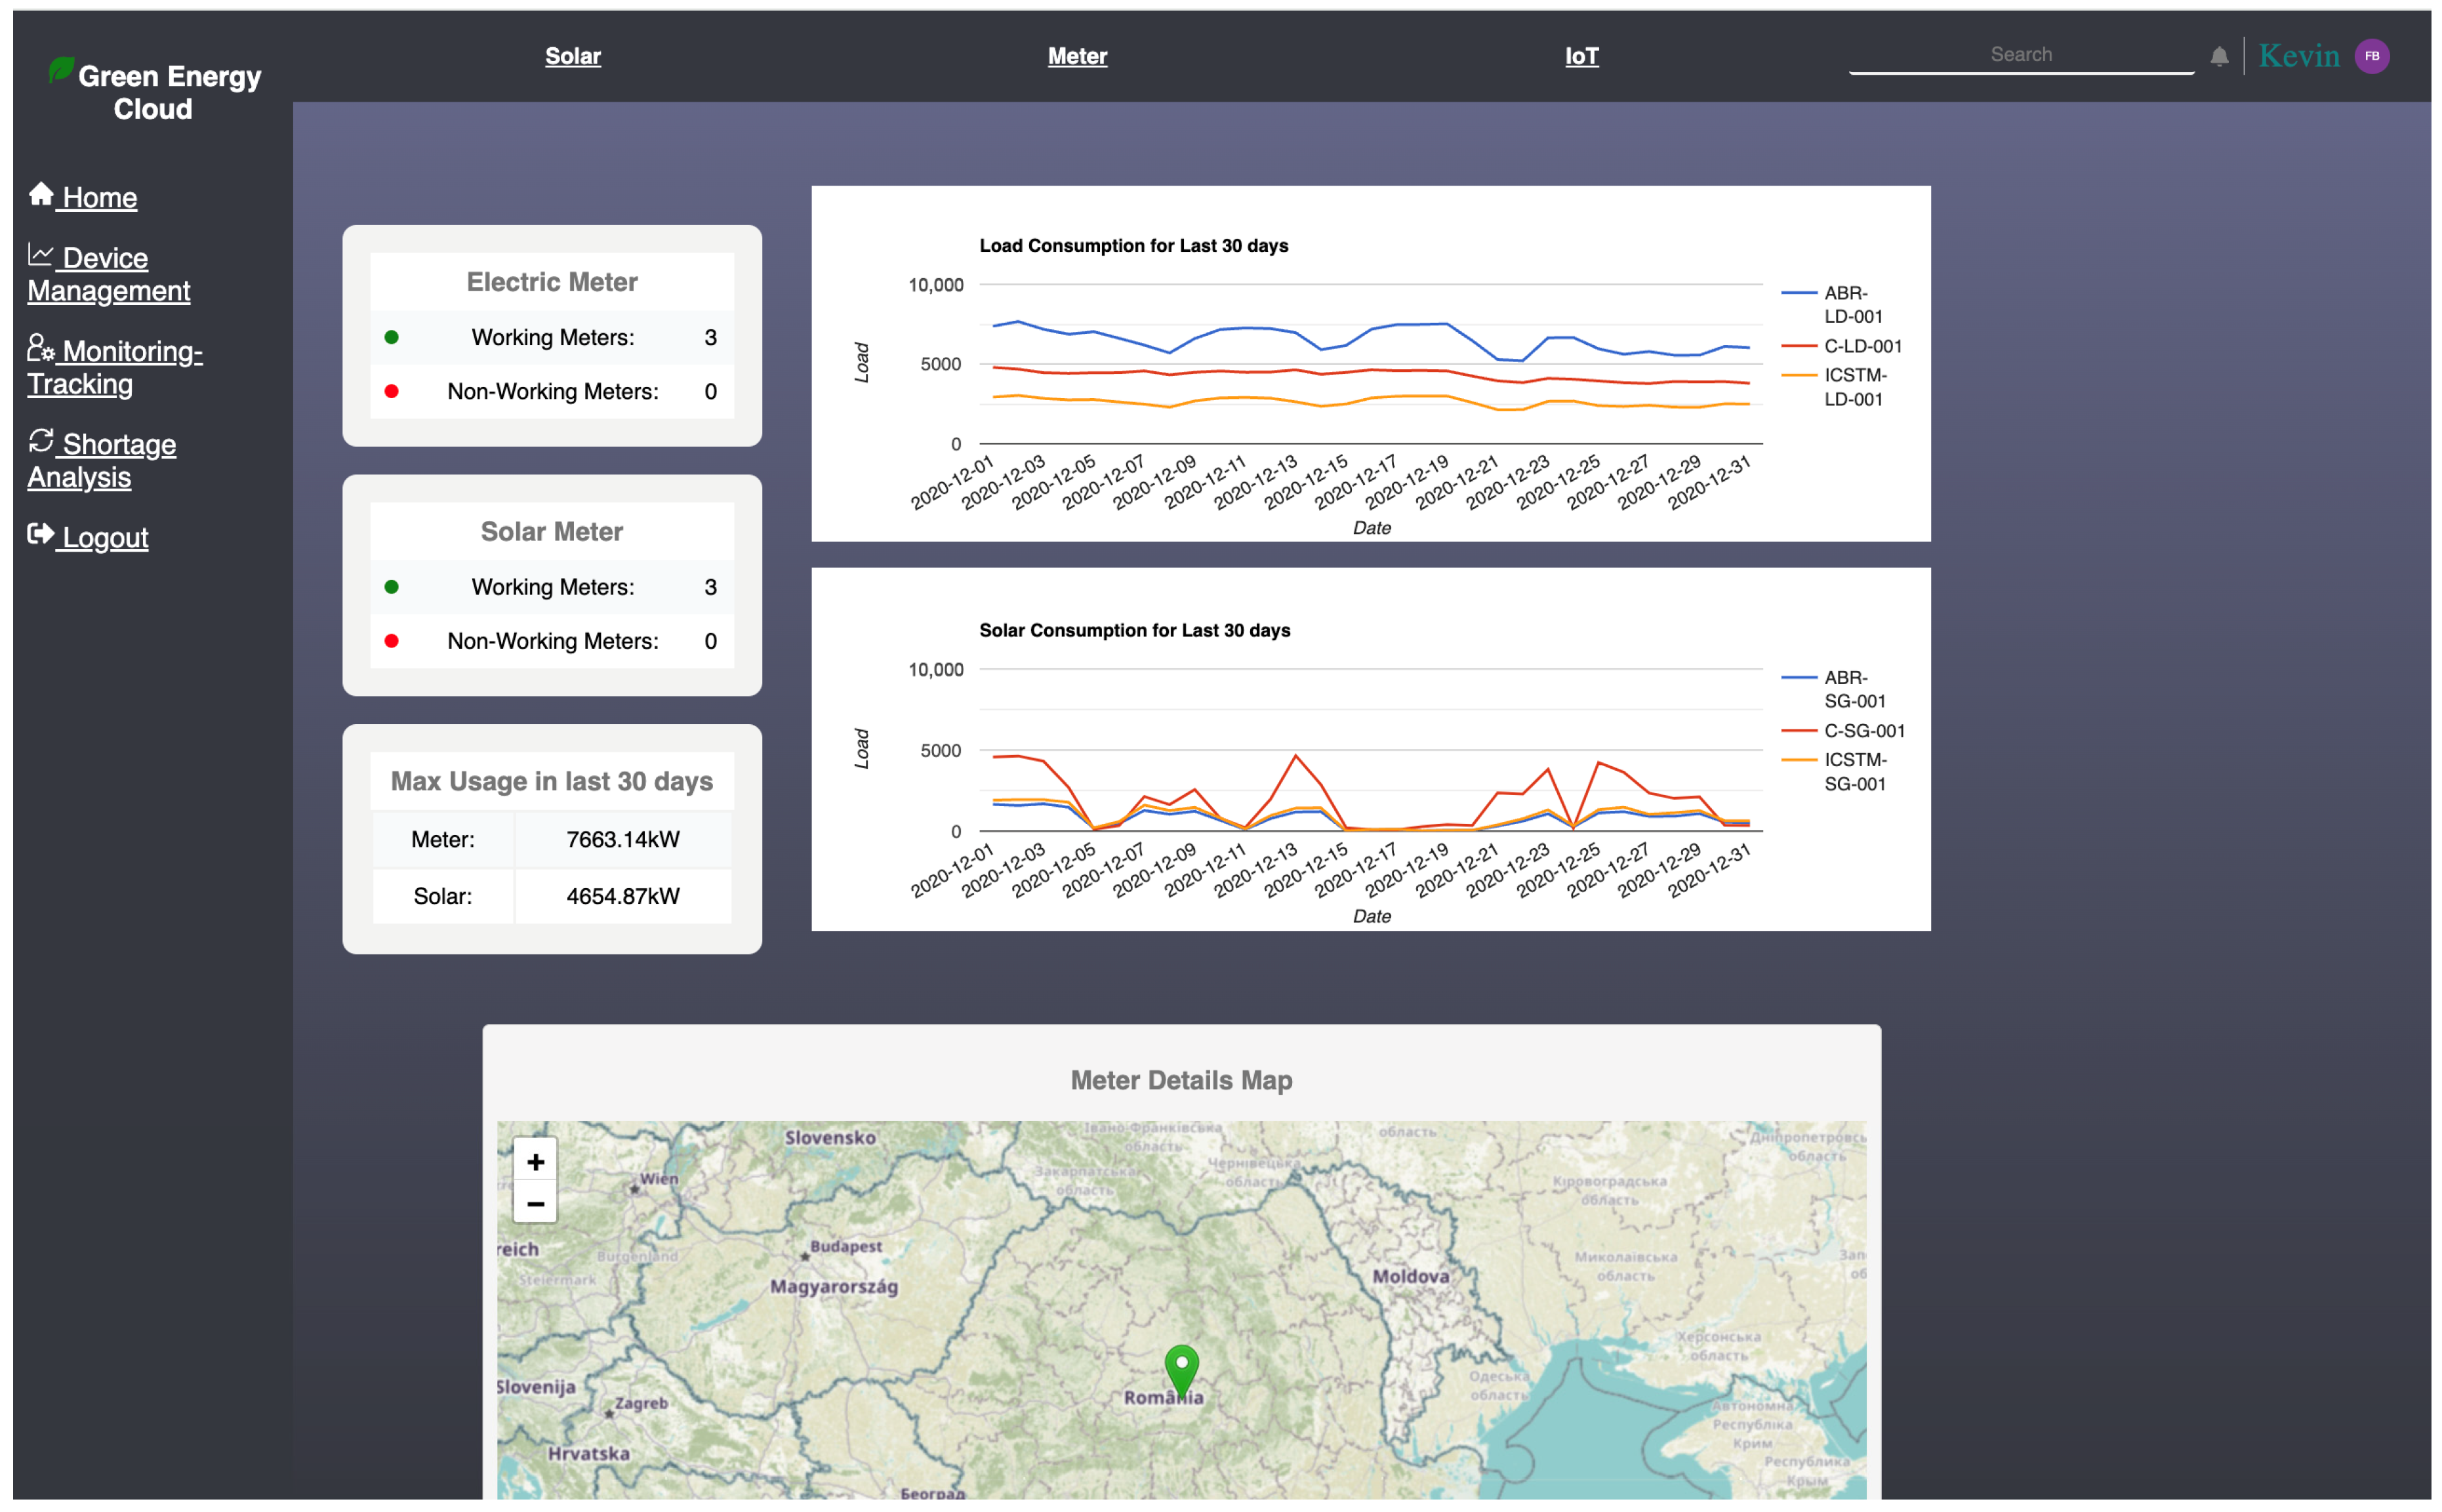Zoom in on the map with plus
Viewport: 2442px width, 1512px height.
tap(535, 1161)
